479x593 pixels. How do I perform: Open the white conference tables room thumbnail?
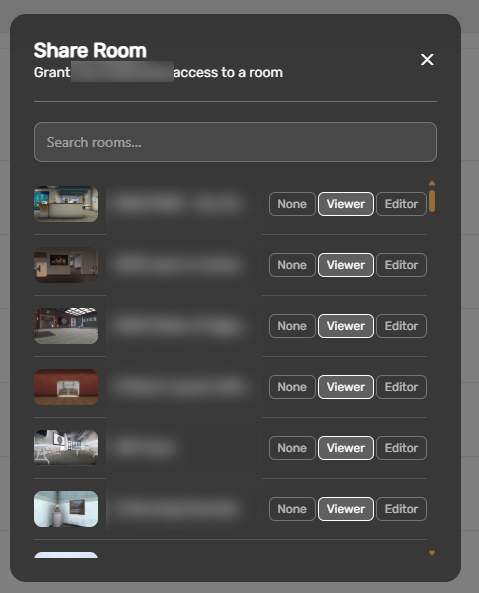66,448
